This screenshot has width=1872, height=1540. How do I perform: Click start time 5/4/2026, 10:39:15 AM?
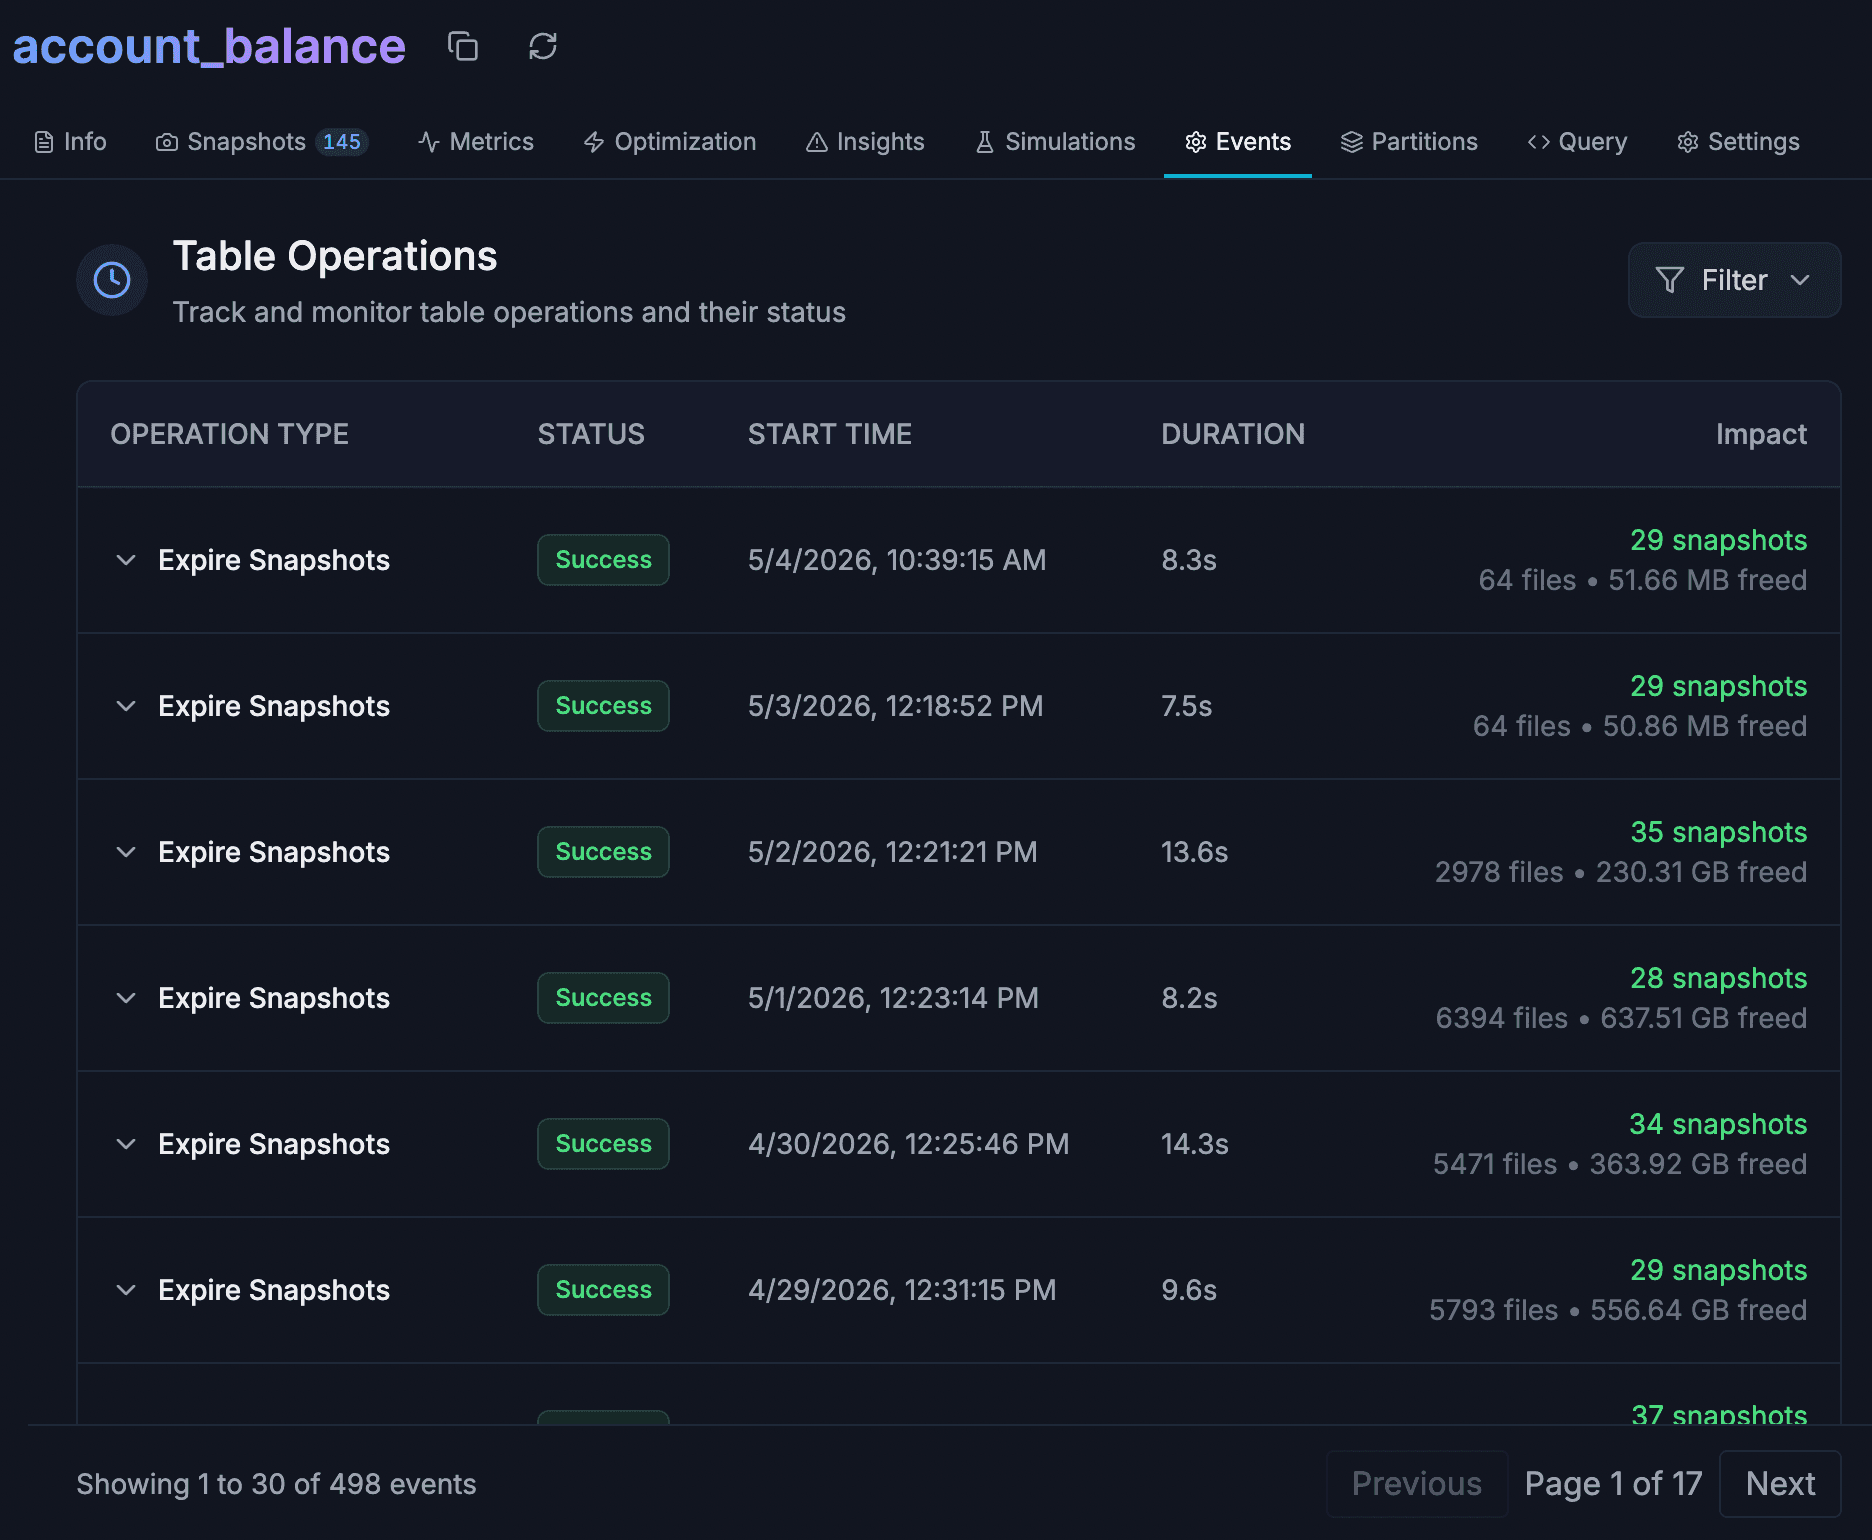pos(897,560)
